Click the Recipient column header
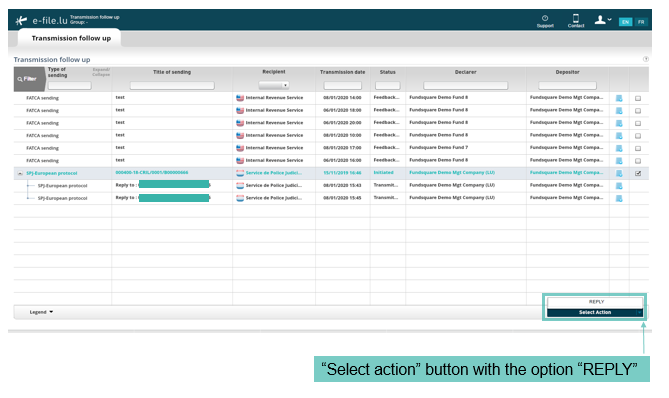669x398 pixels. tap(274, 72)
